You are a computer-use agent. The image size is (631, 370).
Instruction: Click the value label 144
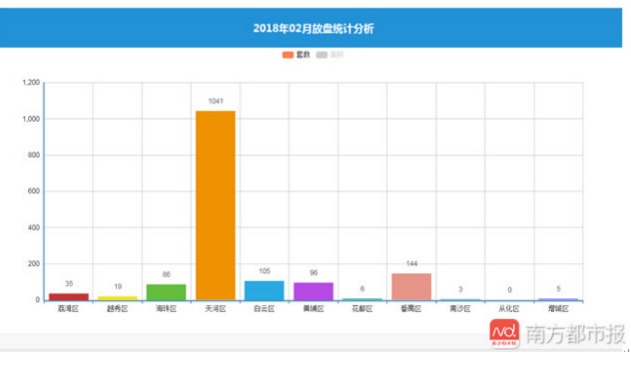pyautogui.click(x=412, y=264)
